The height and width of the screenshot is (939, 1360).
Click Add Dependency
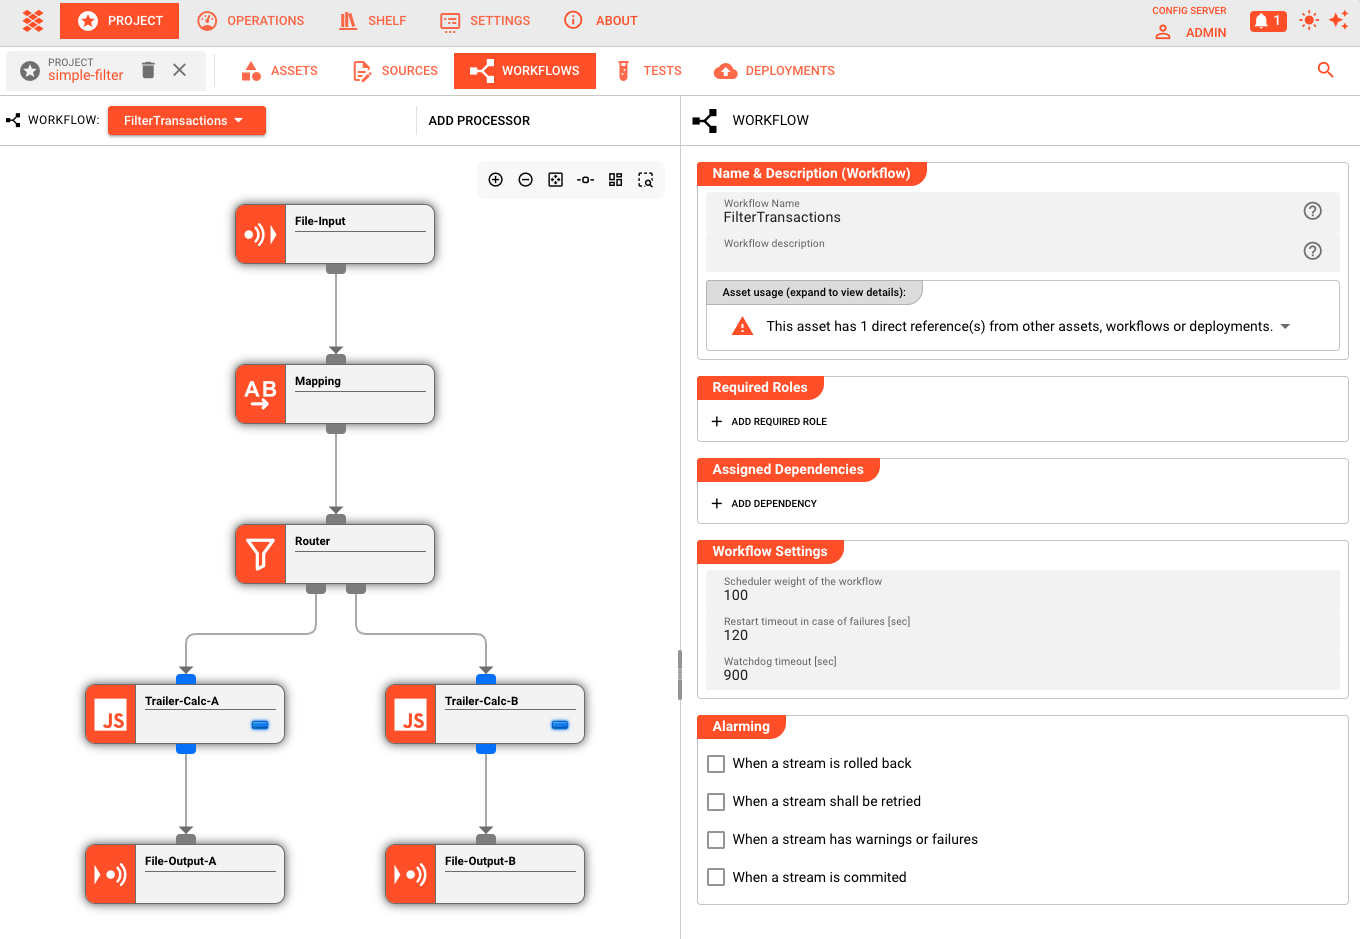[764, 504]
